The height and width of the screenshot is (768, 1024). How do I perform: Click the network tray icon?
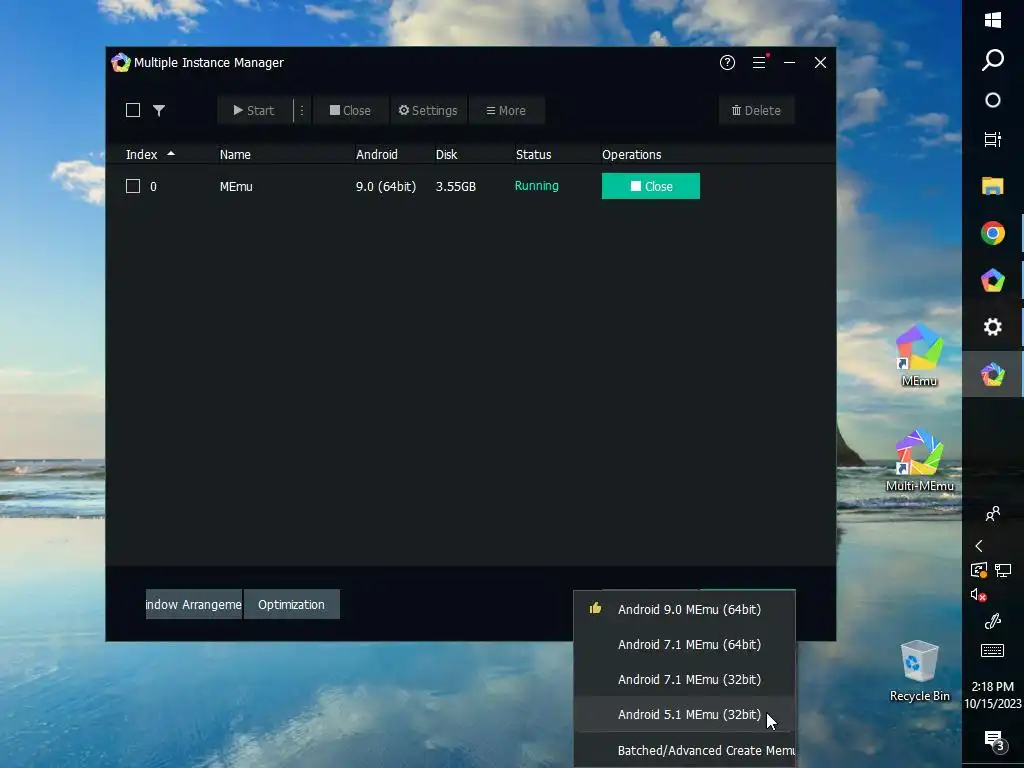click(1003, 571)
